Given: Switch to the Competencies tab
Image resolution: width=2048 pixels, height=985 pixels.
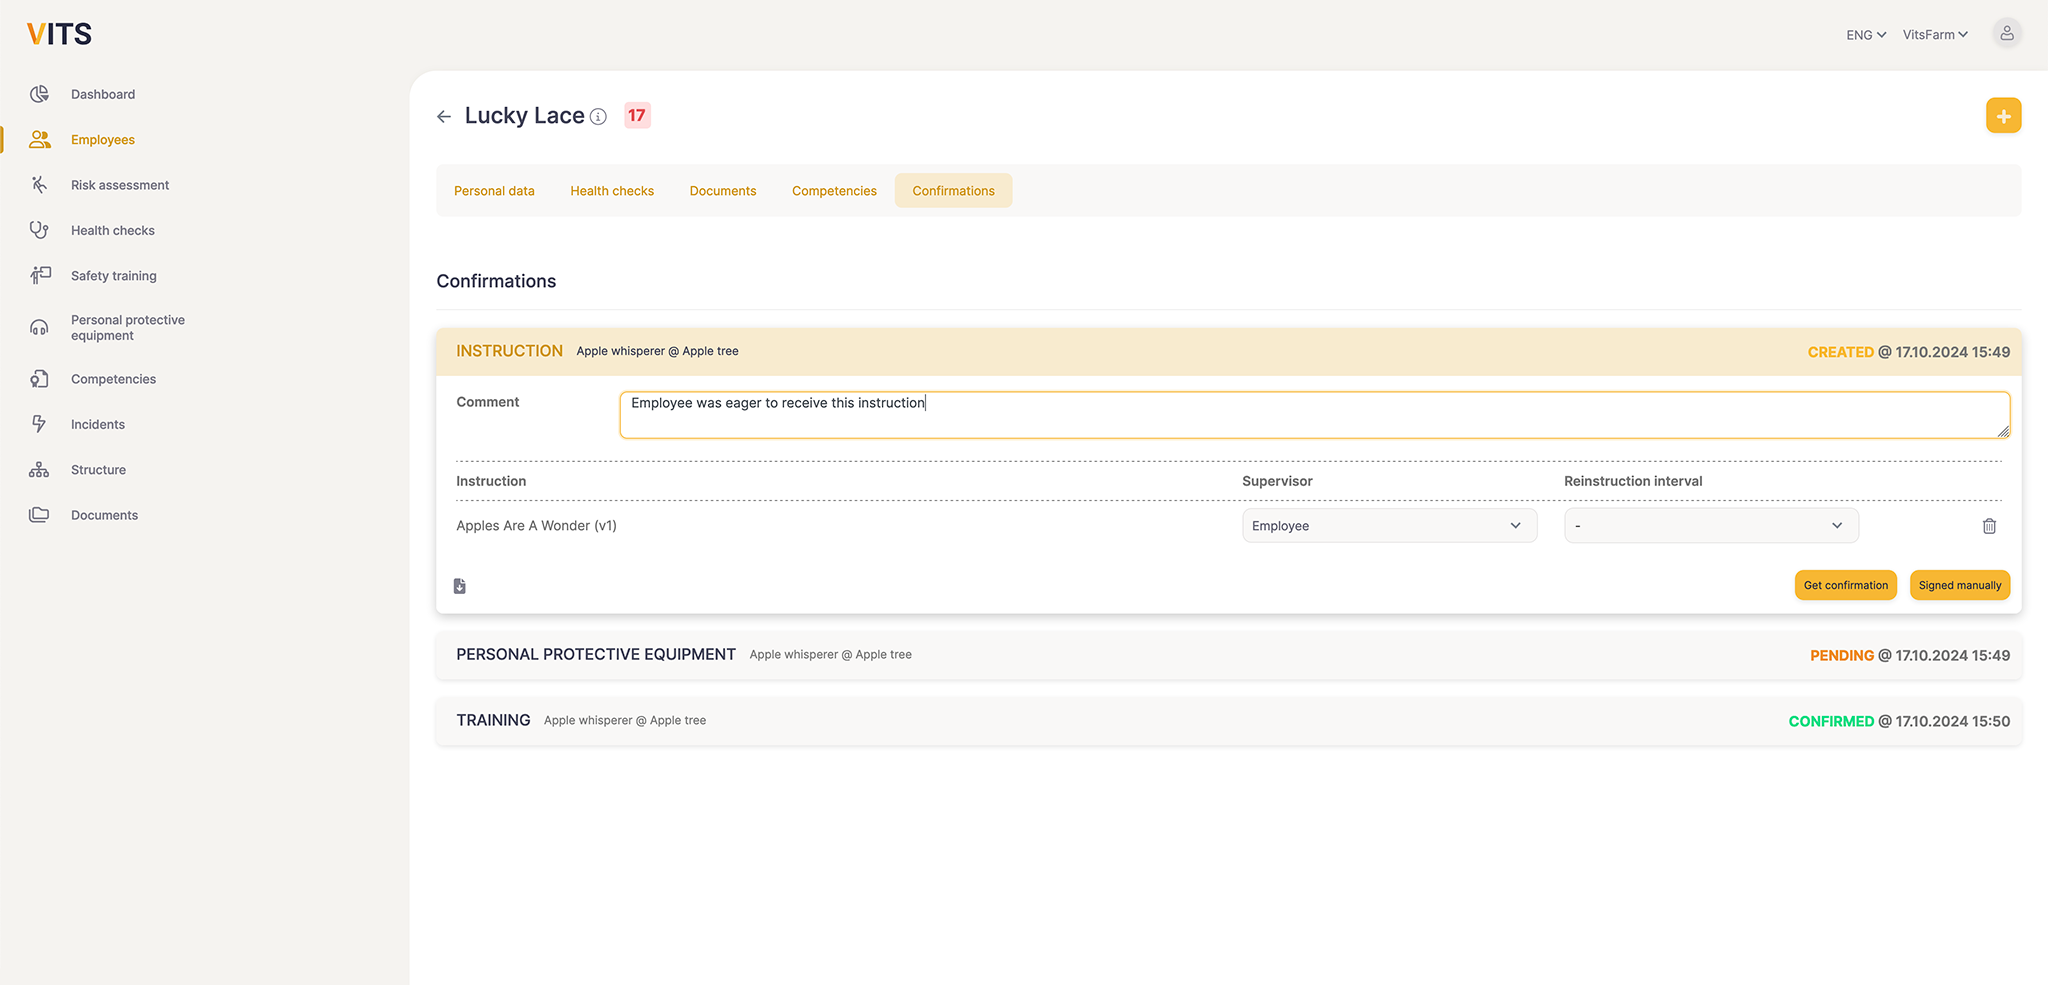Looking at the screenshot, I should click(x=834, y=191).
